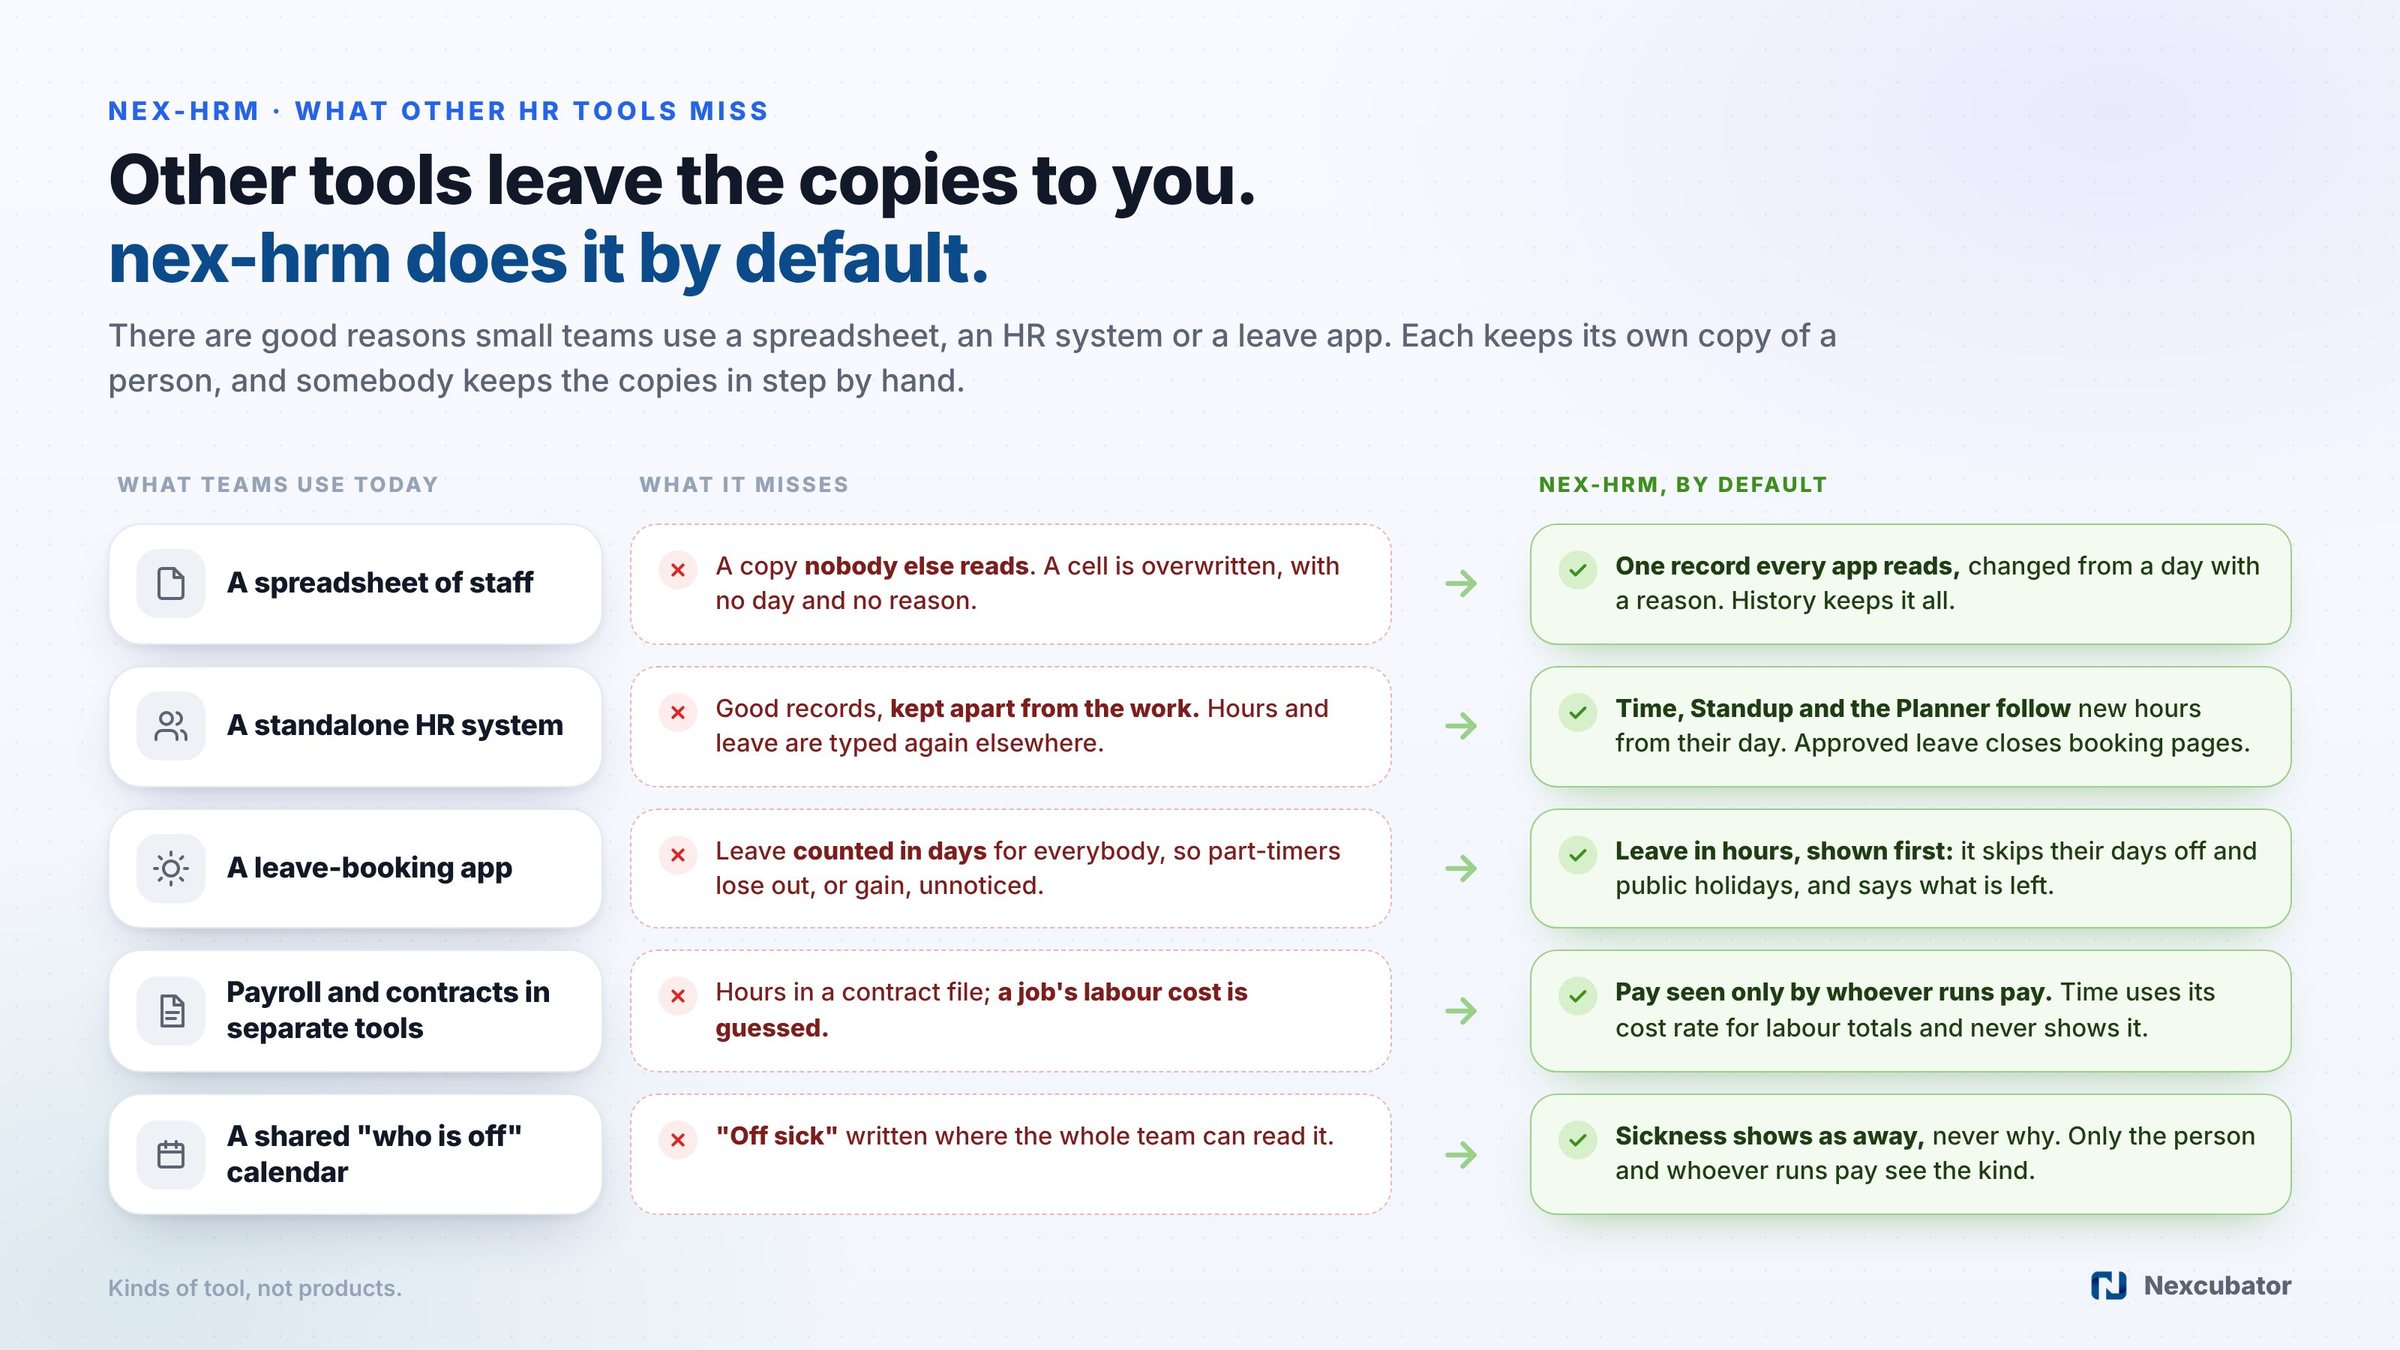Click the red X beside "Off sick" text
Viewport: 2400px width, 1350px height.
678,1140
